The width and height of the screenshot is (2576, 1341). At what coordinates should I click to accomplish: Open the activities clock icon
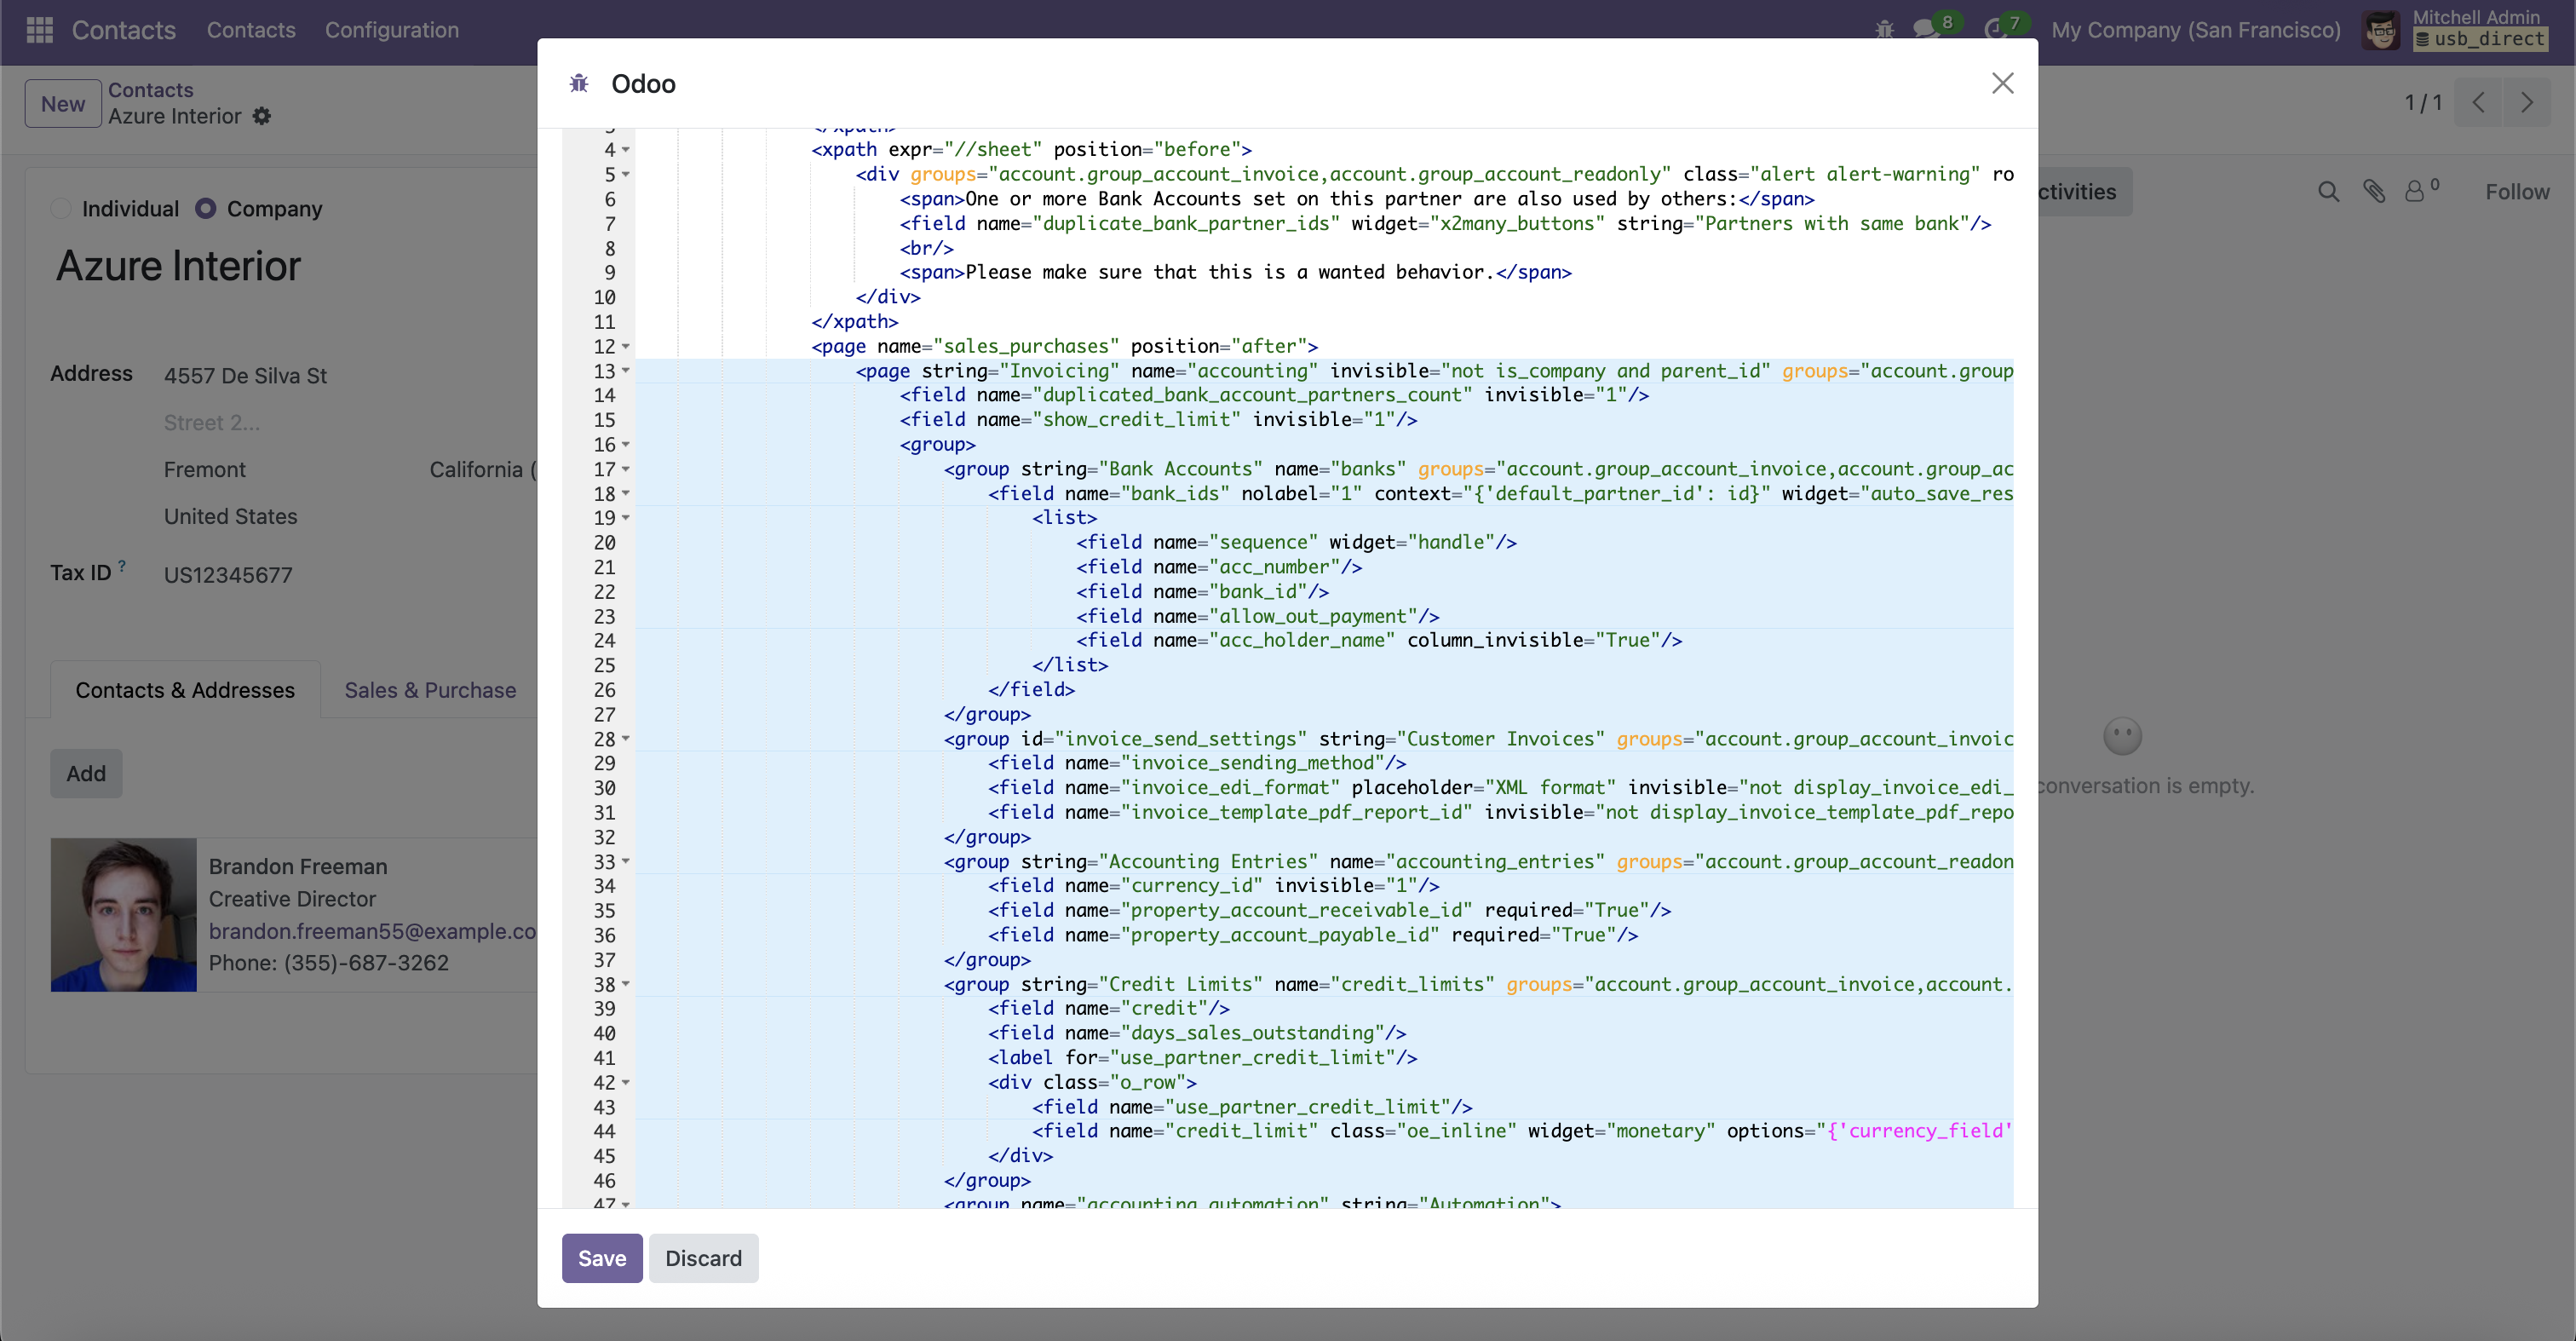pos(1995,30)
